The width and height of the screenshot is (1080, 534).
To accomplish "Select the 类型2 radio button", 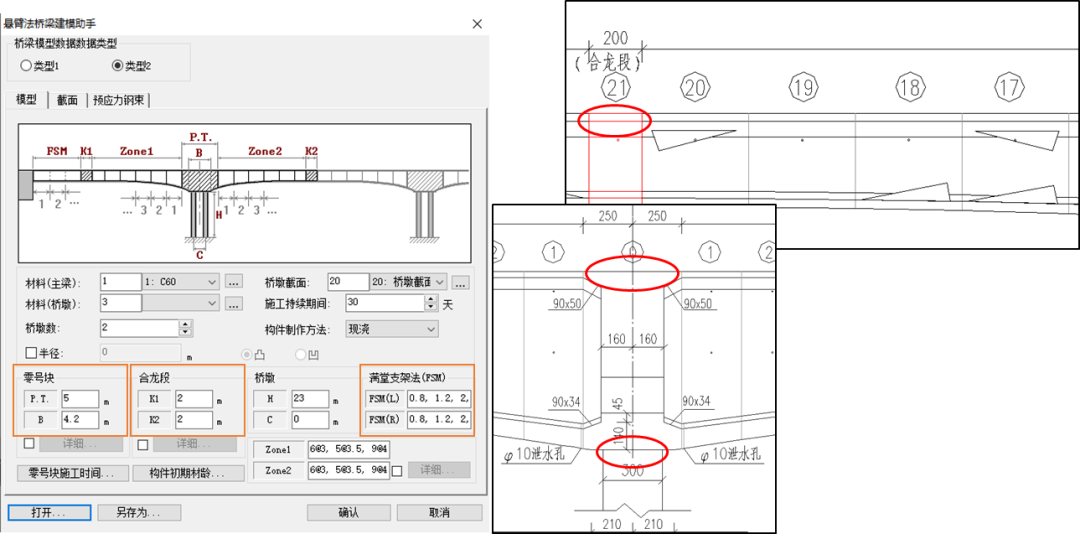I will pos(117,66).
